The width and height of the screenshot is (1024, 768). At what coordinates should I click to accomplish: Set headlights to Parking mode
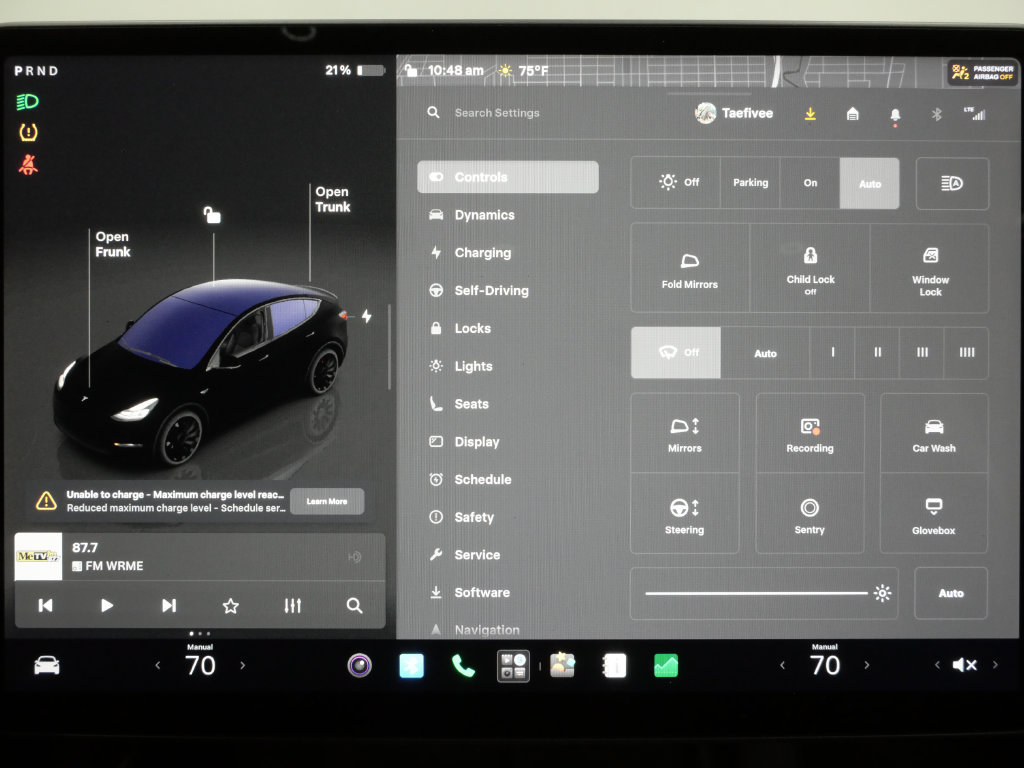pyautogui.click(x=750, y=183)
